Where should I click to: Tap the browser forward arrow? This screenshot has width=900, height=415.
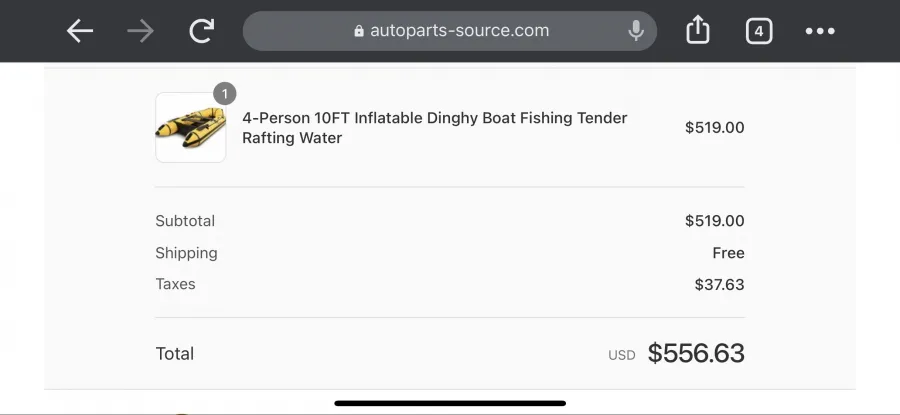point(141,31)
